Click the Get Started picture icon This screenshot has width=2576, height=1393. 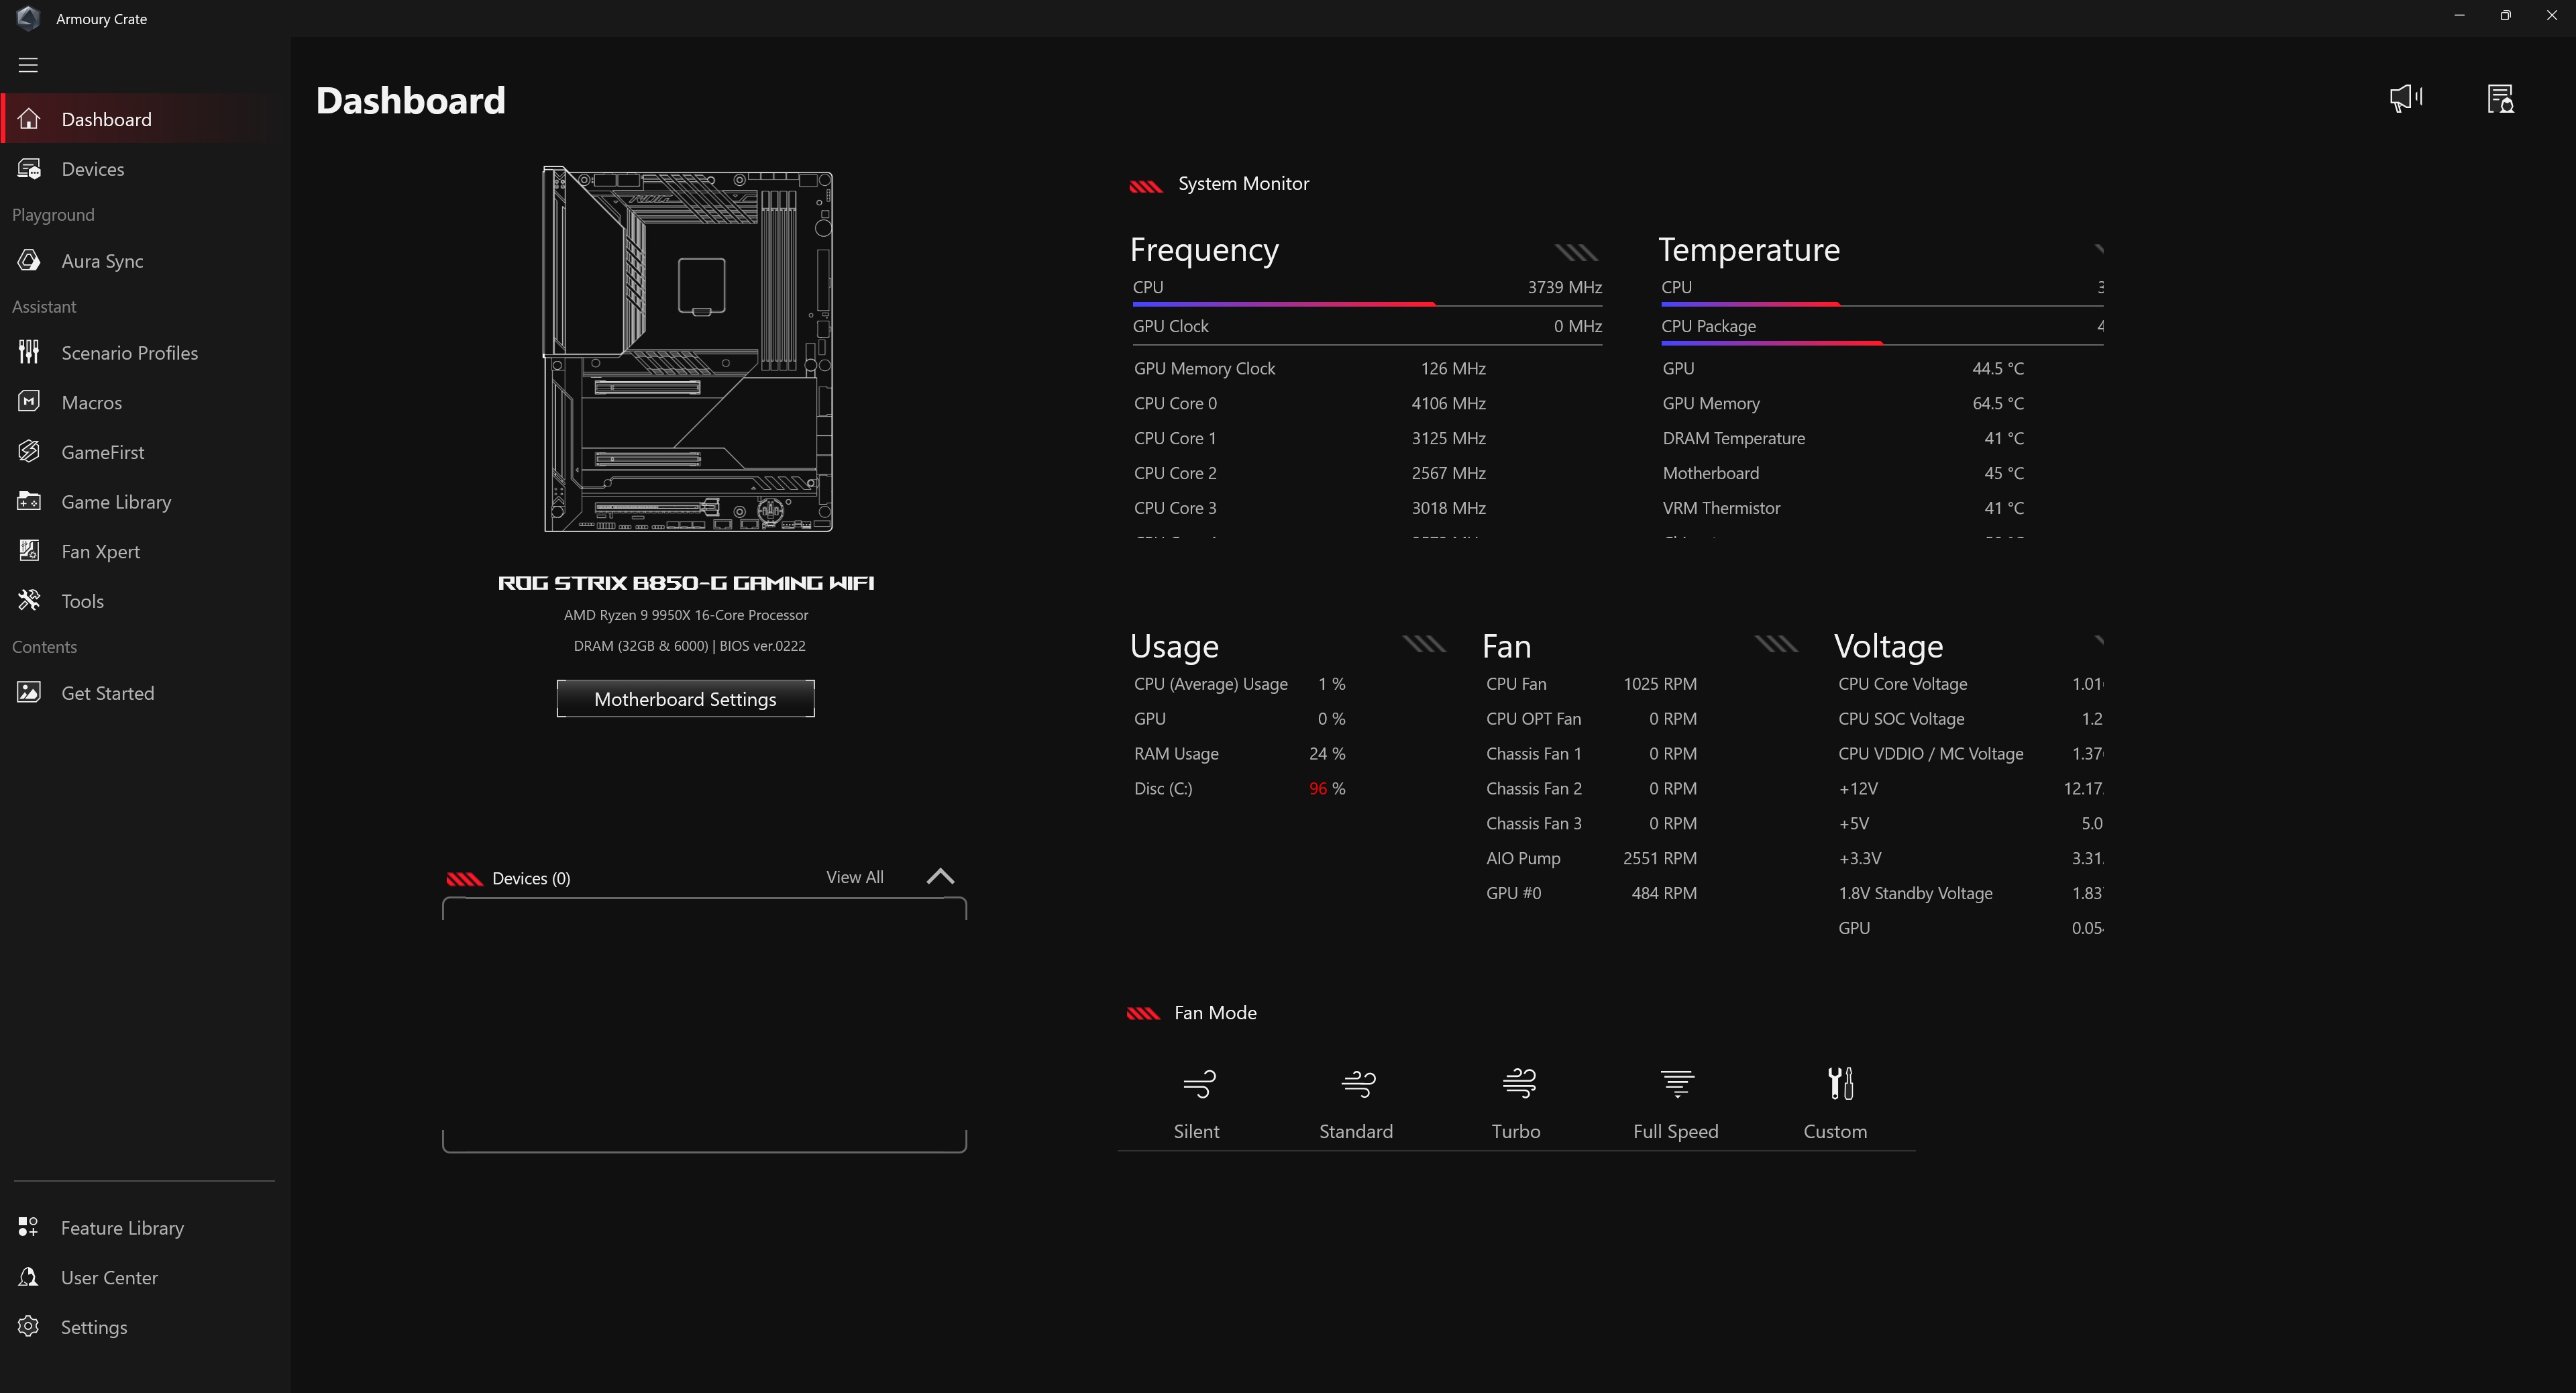tap(29, 692)
